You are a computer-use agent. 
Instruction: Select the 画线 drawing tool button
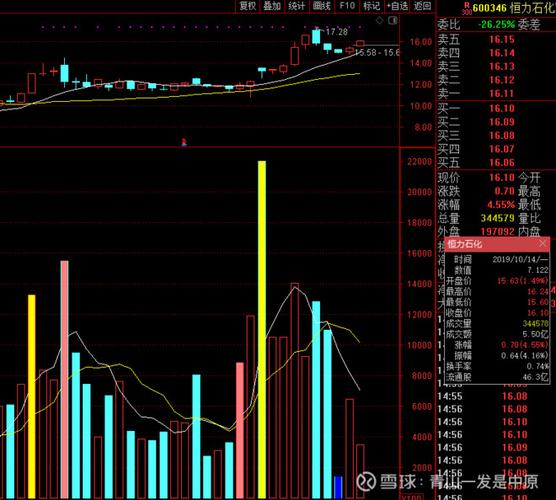(x=321, y=6)
